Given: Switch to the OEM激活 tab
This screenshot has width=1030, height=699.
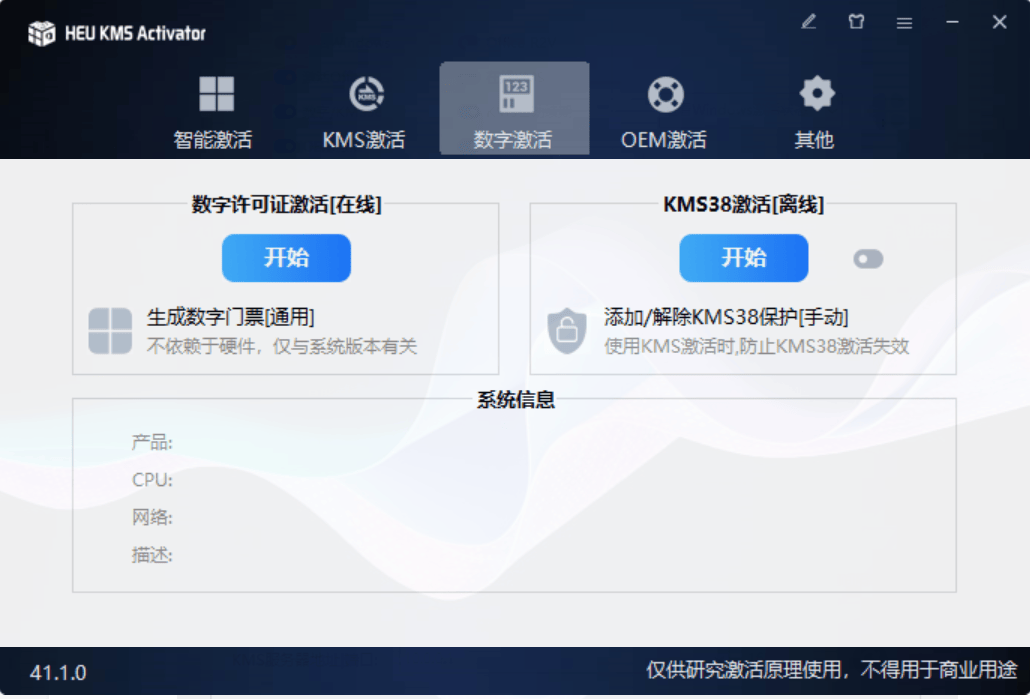Looking at the screenshot, I should 664,110.
